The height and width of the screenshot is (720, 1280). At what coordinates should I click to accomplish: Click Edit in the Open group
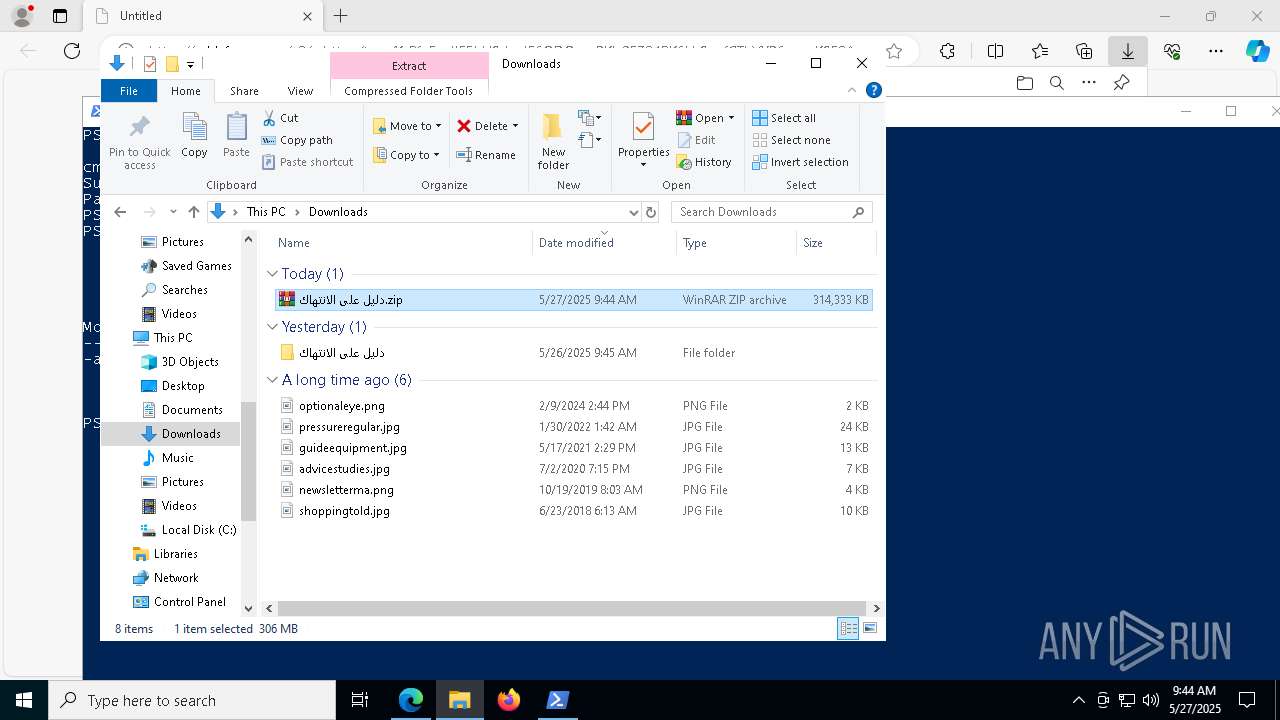[696, 140]
